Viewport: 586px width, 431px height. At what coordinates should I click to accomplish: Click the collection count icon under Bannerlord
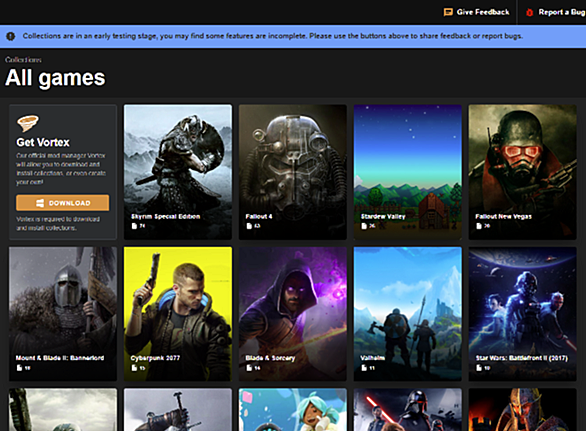(19, 368)
